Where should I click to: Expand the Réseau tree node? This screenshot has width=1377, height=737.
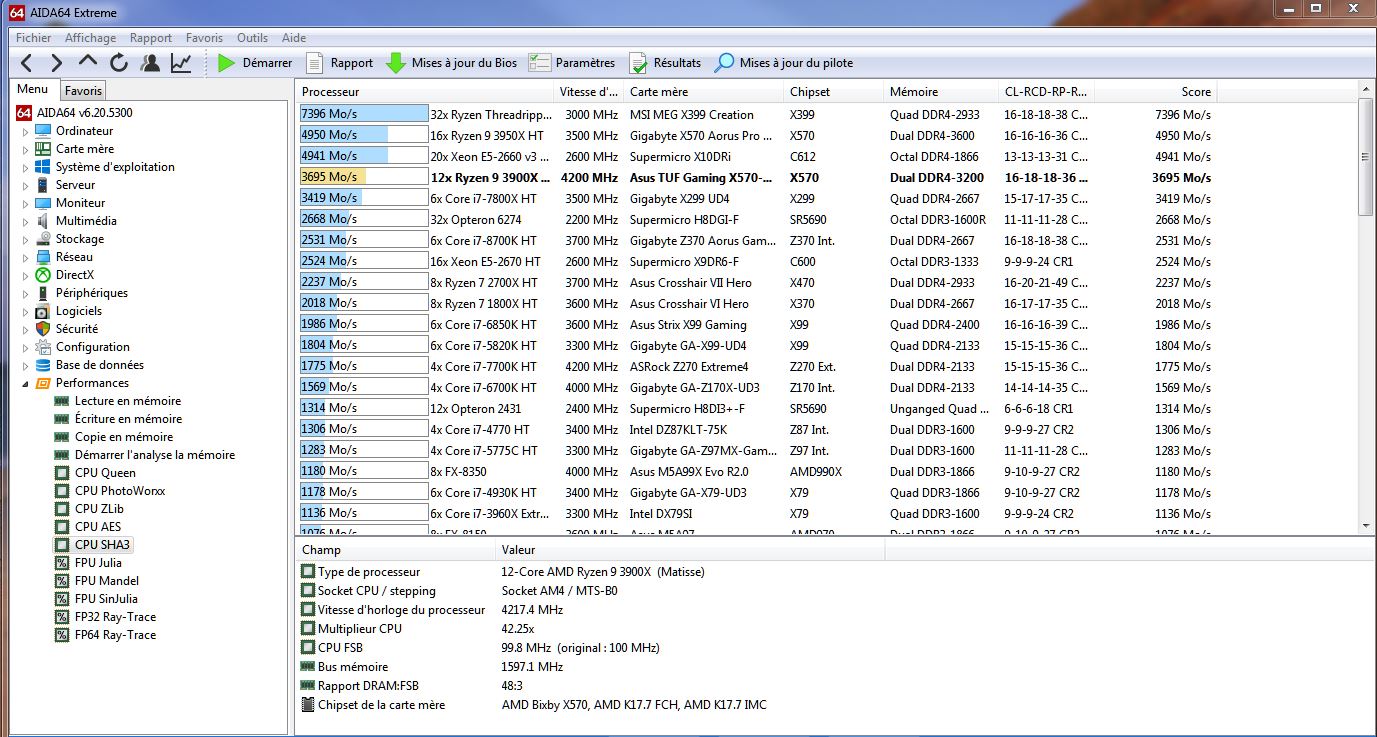[x=26, y=257]
